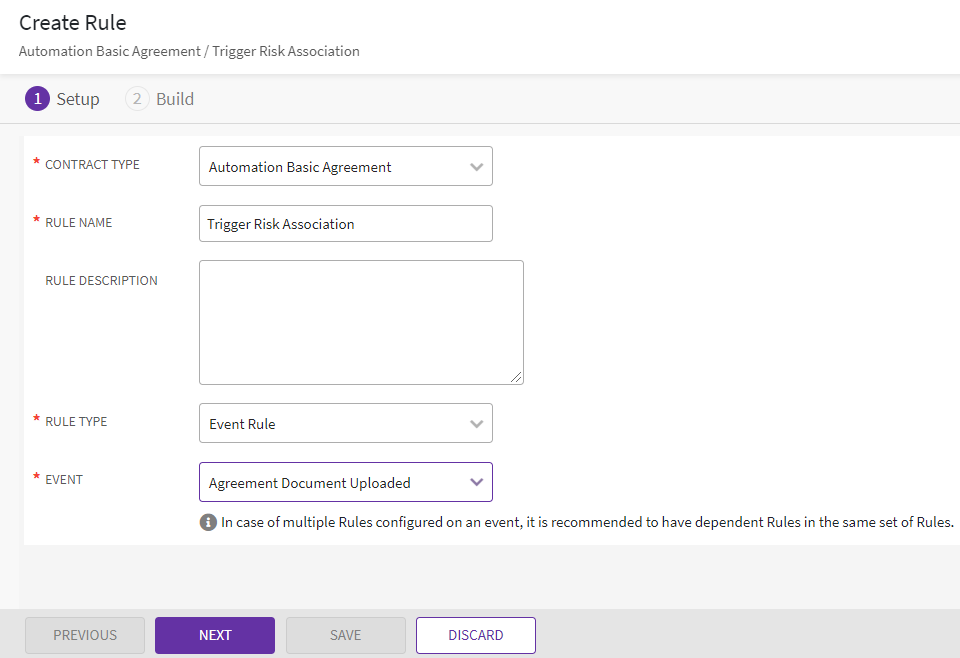Click inside the Rule Description text area
This screenshot has width=960, height=658.
360,322
